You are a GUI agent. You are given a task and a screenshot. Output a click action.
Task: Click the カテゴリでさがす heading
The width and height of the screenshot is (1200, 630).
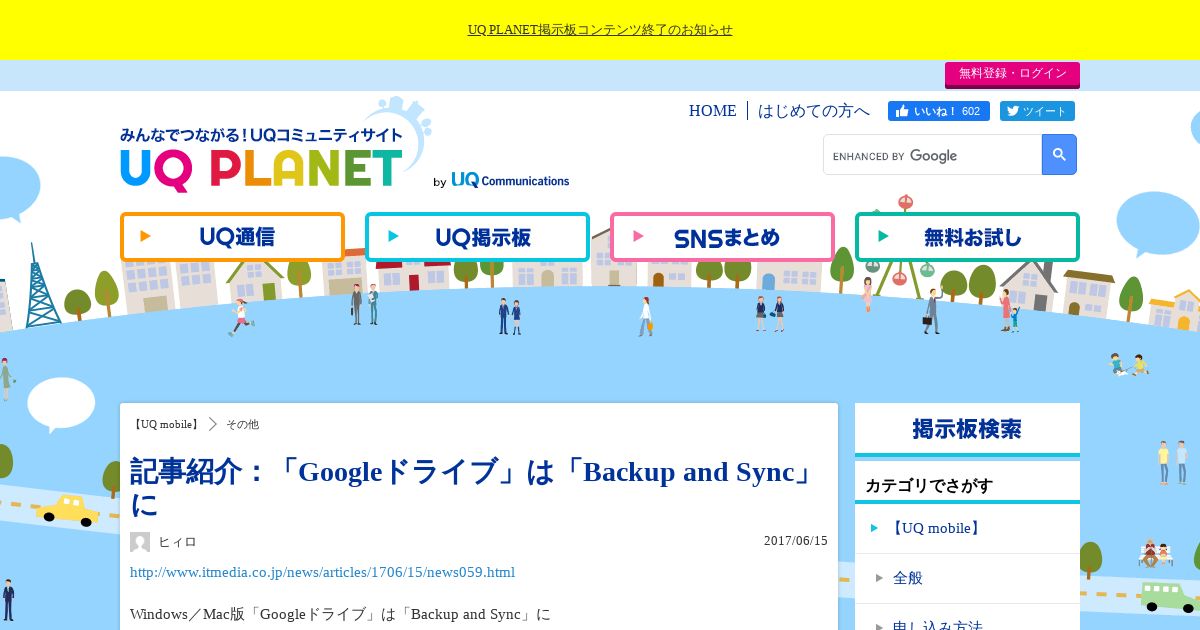point(929,486)
